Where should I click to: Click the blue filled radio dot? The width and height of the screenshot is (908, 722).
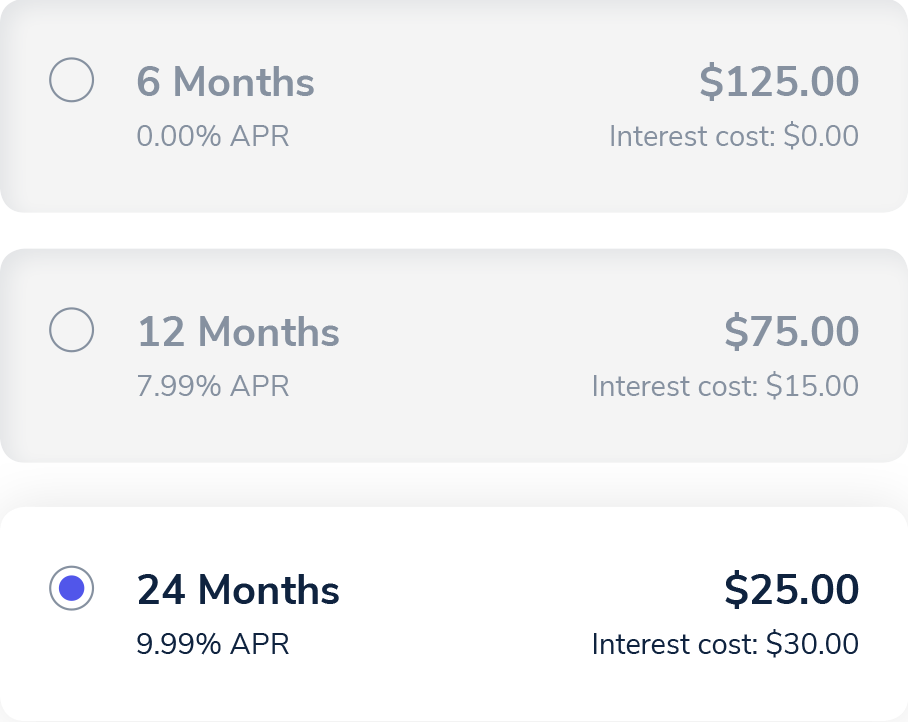tap(72, 589)
